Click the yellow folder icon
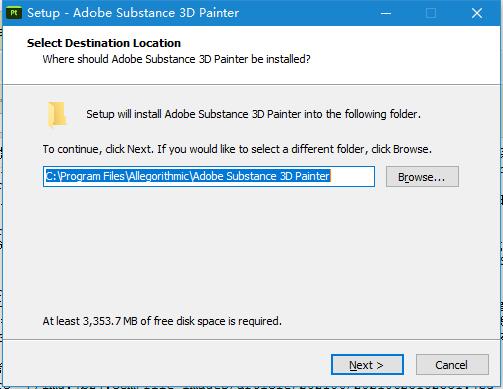The height and width of the screenshot is (389, 503). (x=57, y=114)
